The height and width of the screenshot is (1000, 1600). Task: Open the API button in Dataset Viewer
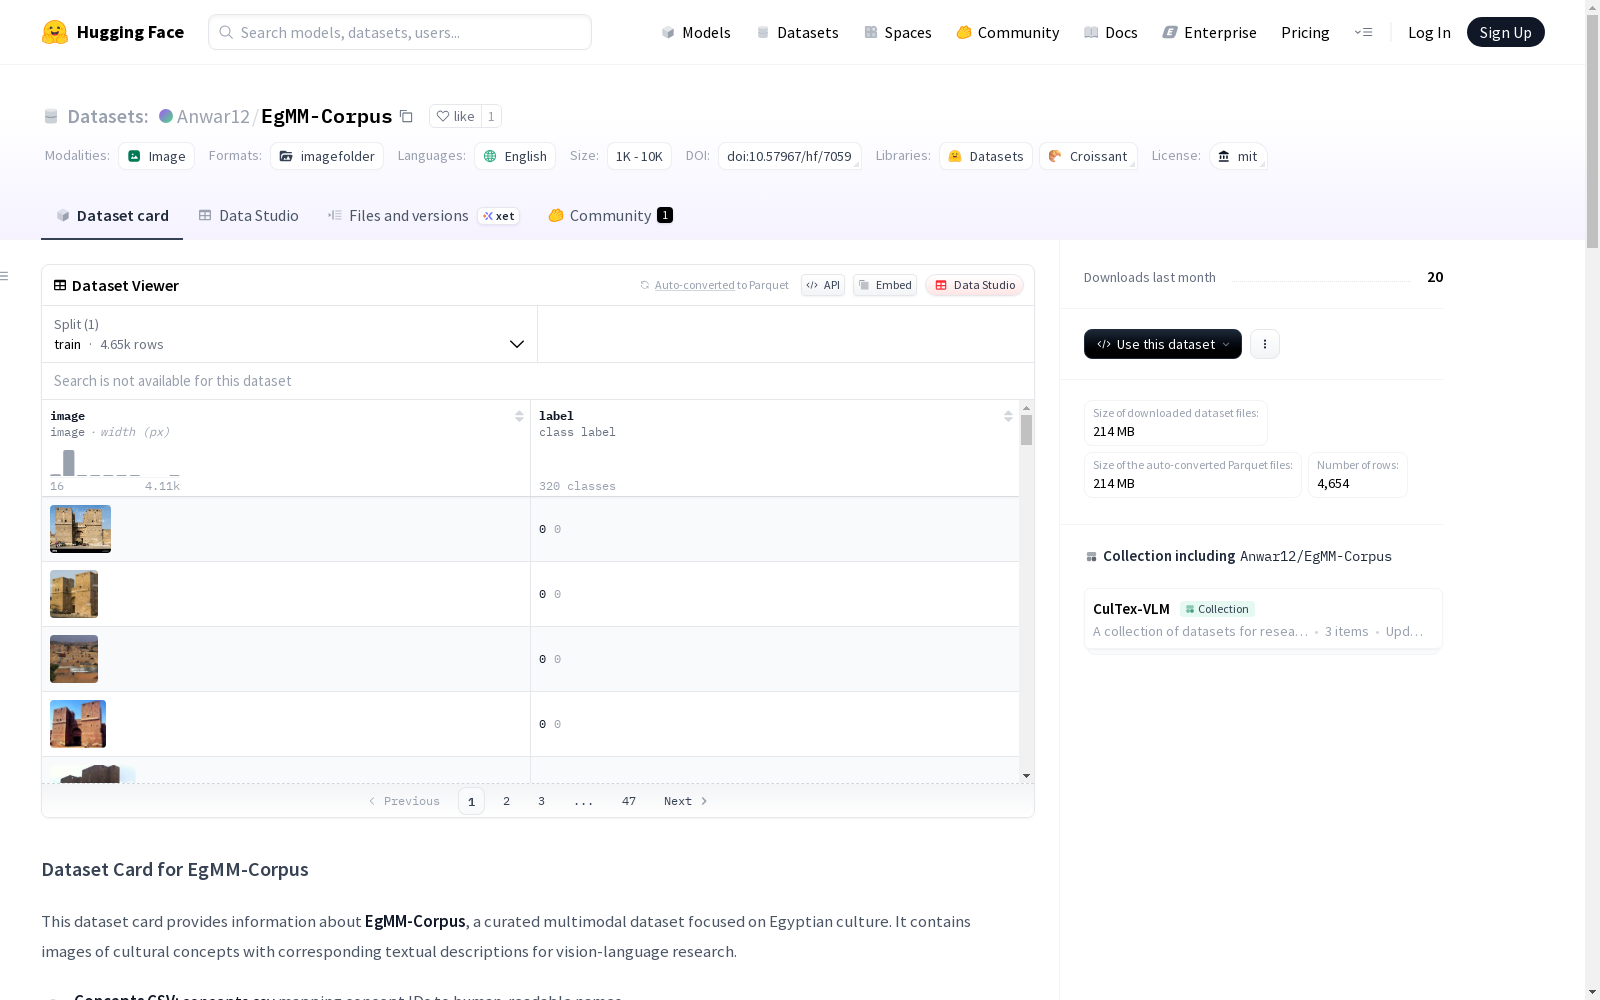(x=823, y=285)
